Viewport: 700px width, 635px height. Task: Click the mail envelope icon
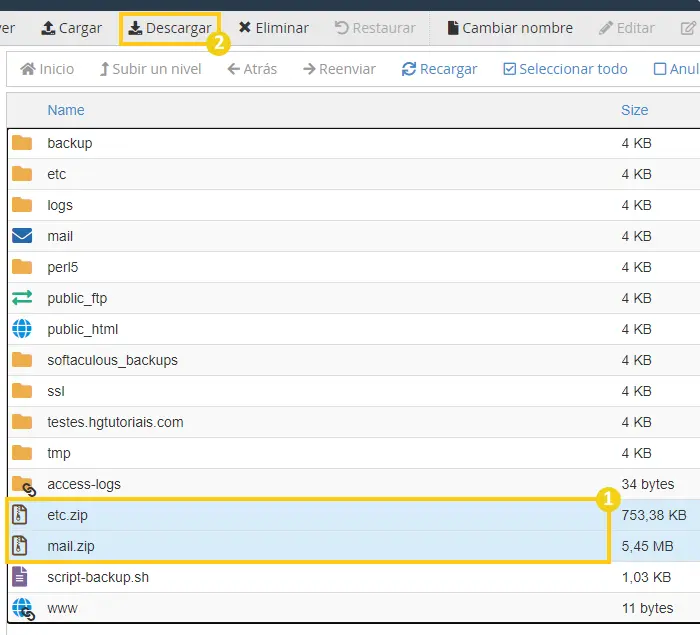[x=22, y=236]
